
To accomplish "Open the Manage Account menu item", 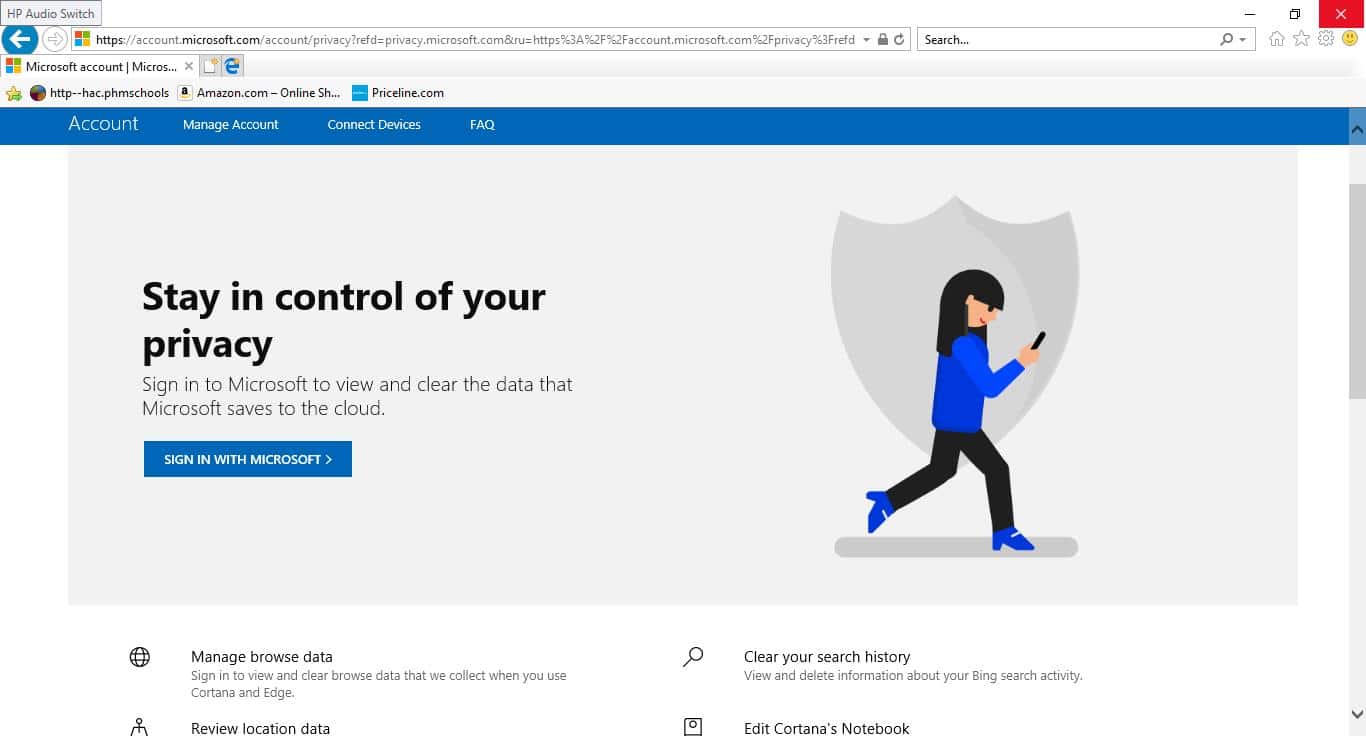I will [230, 125].
